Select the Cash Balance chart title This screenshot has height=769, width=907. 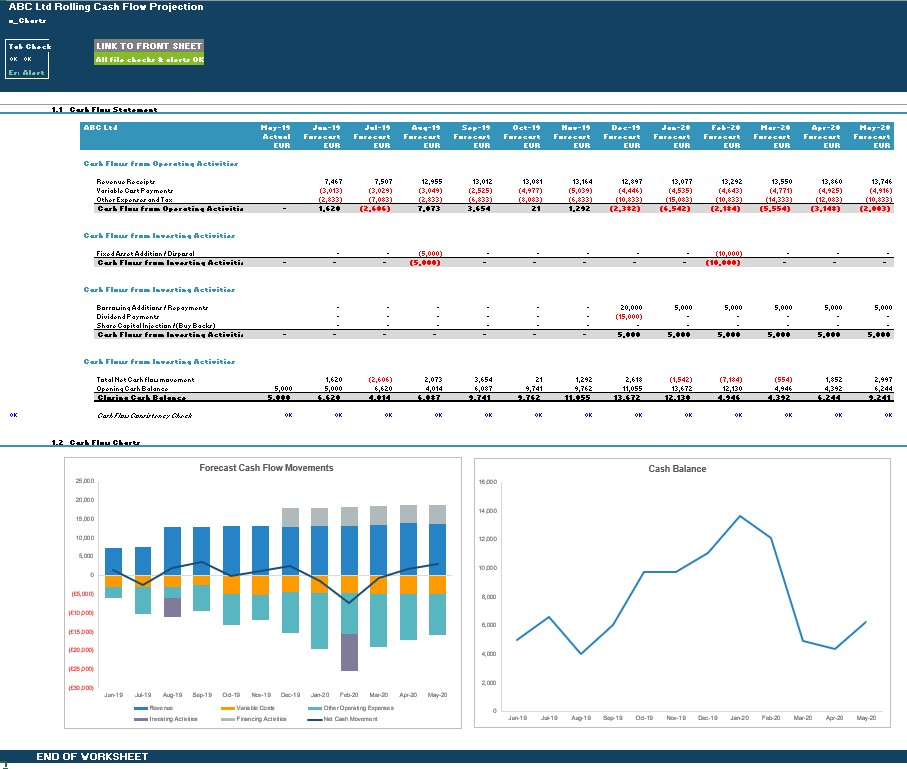tap(677, 469)
